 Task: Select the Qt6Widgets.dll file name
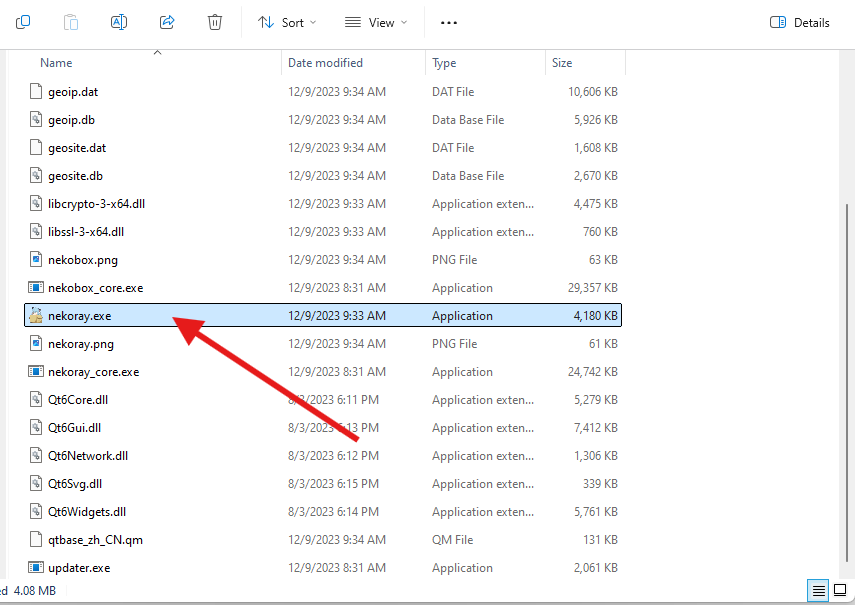pos(87,512)
